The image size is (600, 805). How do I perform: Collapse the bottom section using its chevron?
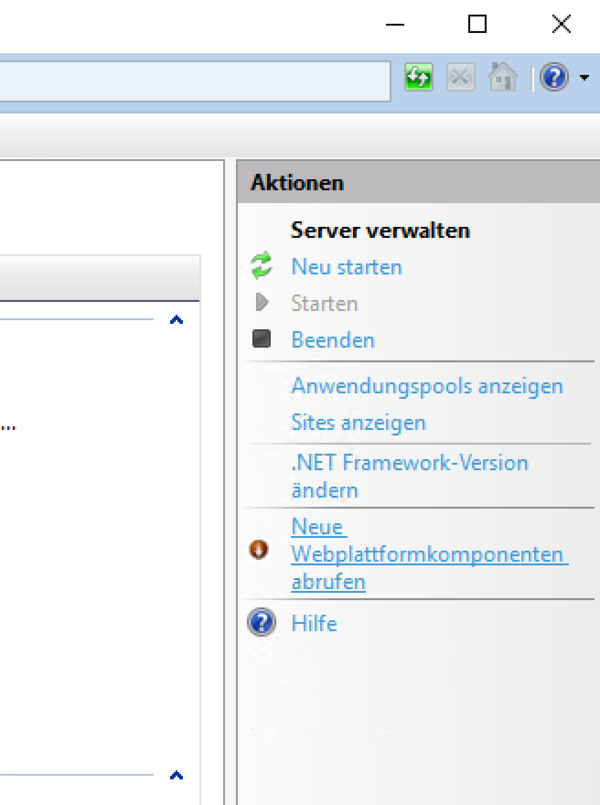(177, 774)
